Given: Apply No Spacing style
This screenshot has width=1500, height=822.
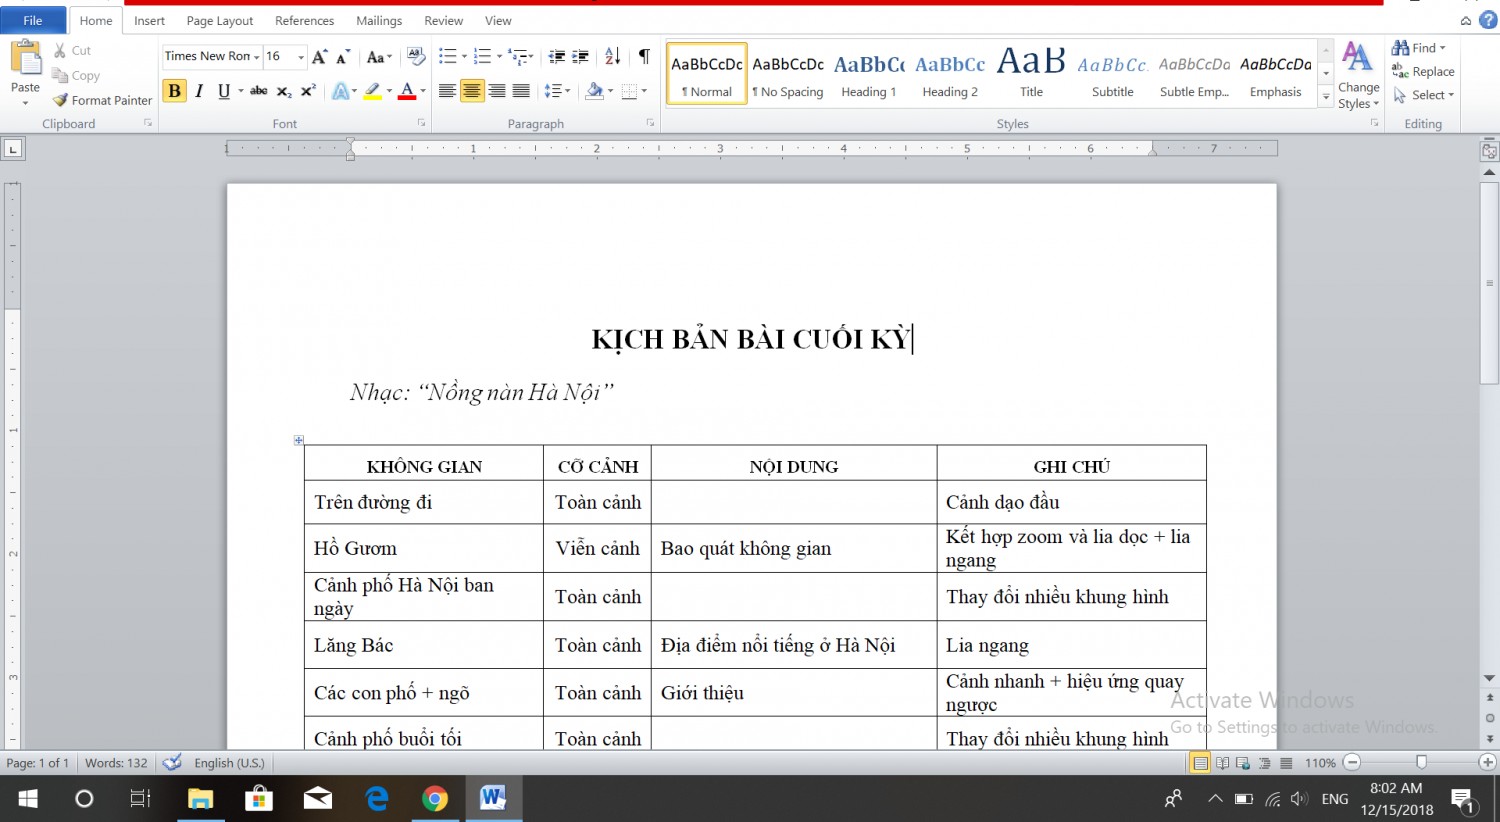Looking at the screenshot, I should [x=788, y=73].
